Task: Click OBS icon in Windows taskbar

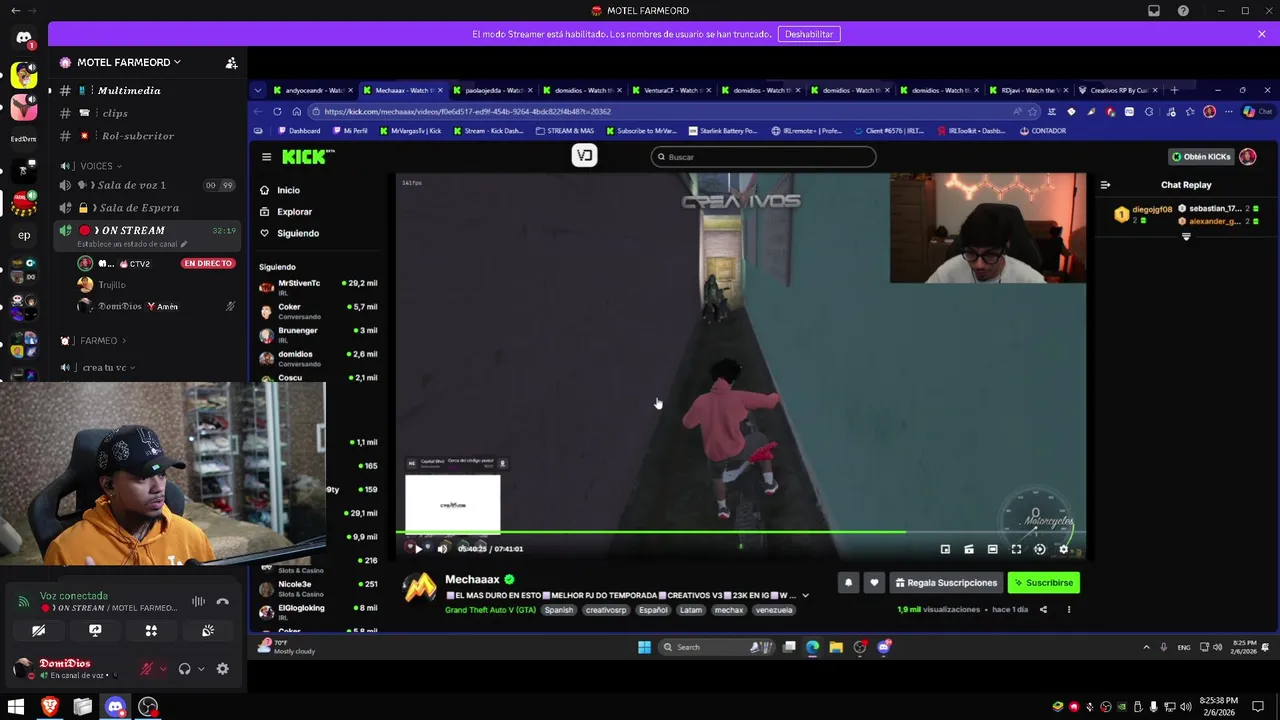Action: [x=148, y=707]
